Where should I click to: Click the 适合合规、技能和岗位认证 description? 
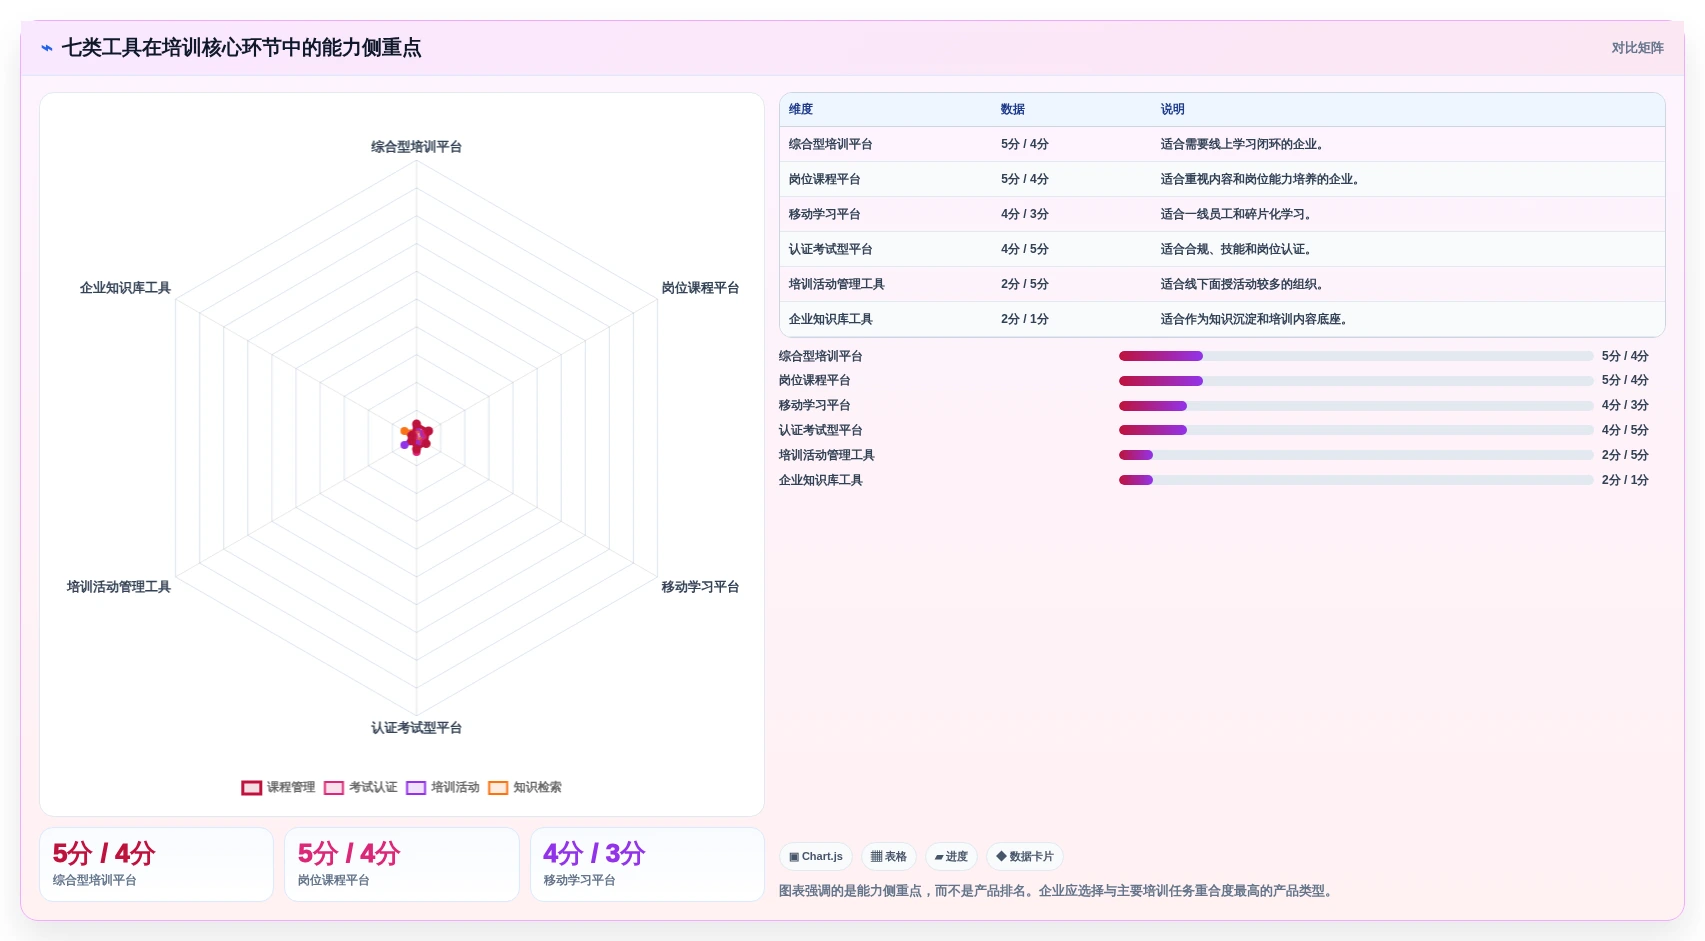tap(1236, 249)
